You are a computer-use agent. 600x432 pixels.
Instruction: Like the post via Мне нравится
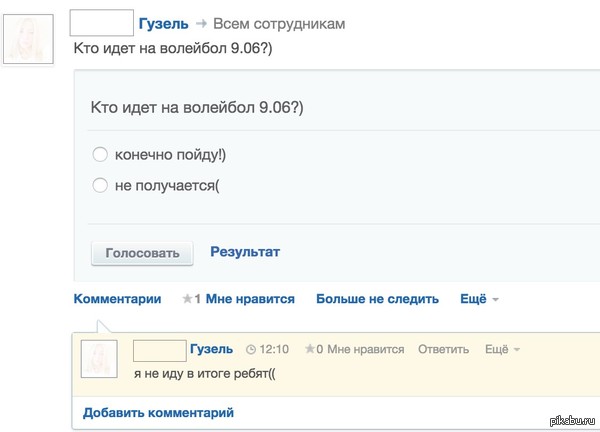pyautogui.click(x=250, y=298)
